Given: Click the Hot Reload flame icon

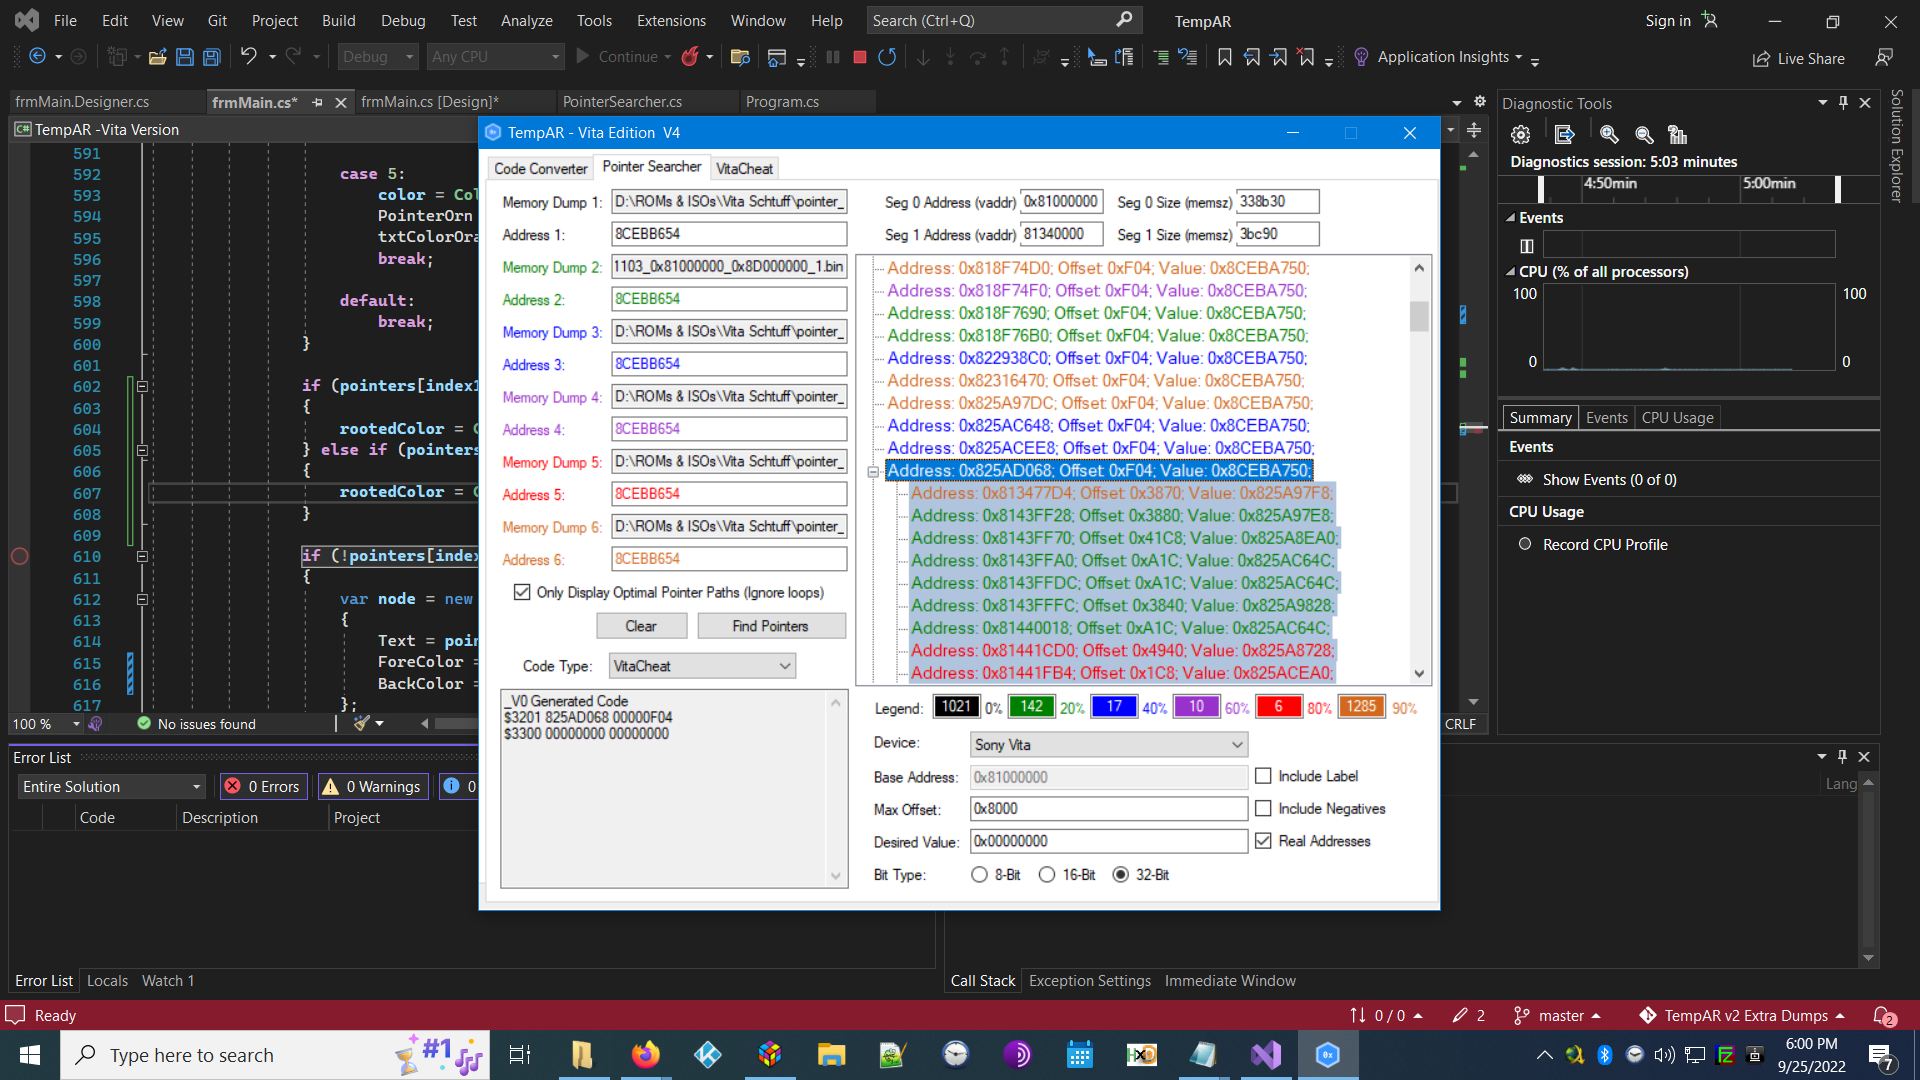Looking at the screenshot, I should pyautogui.click(x=690, y=57).
